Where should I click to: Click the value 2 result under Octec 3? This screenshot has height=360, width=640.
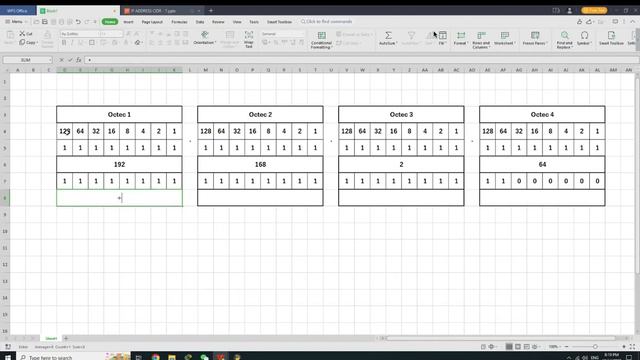coord(401,164)
